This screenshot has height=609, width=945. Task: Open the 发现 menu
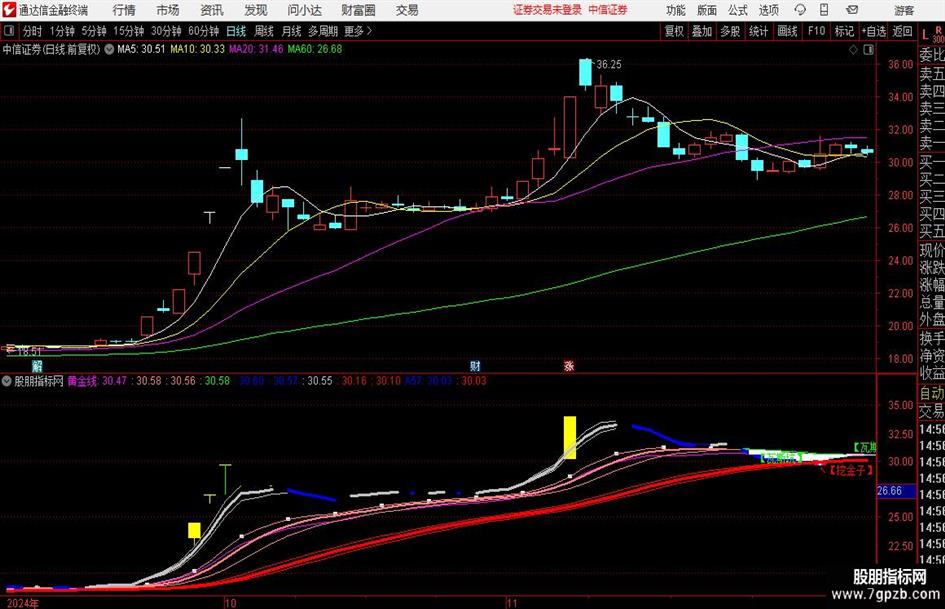[x=256, y=10]
